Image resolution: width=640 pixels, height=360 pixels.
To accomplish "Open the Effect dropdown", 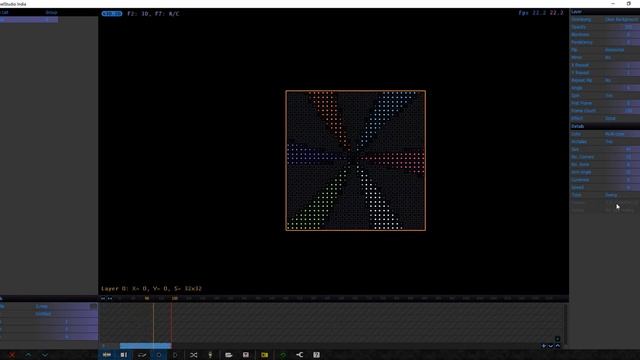I will click(x=622, y=118).
